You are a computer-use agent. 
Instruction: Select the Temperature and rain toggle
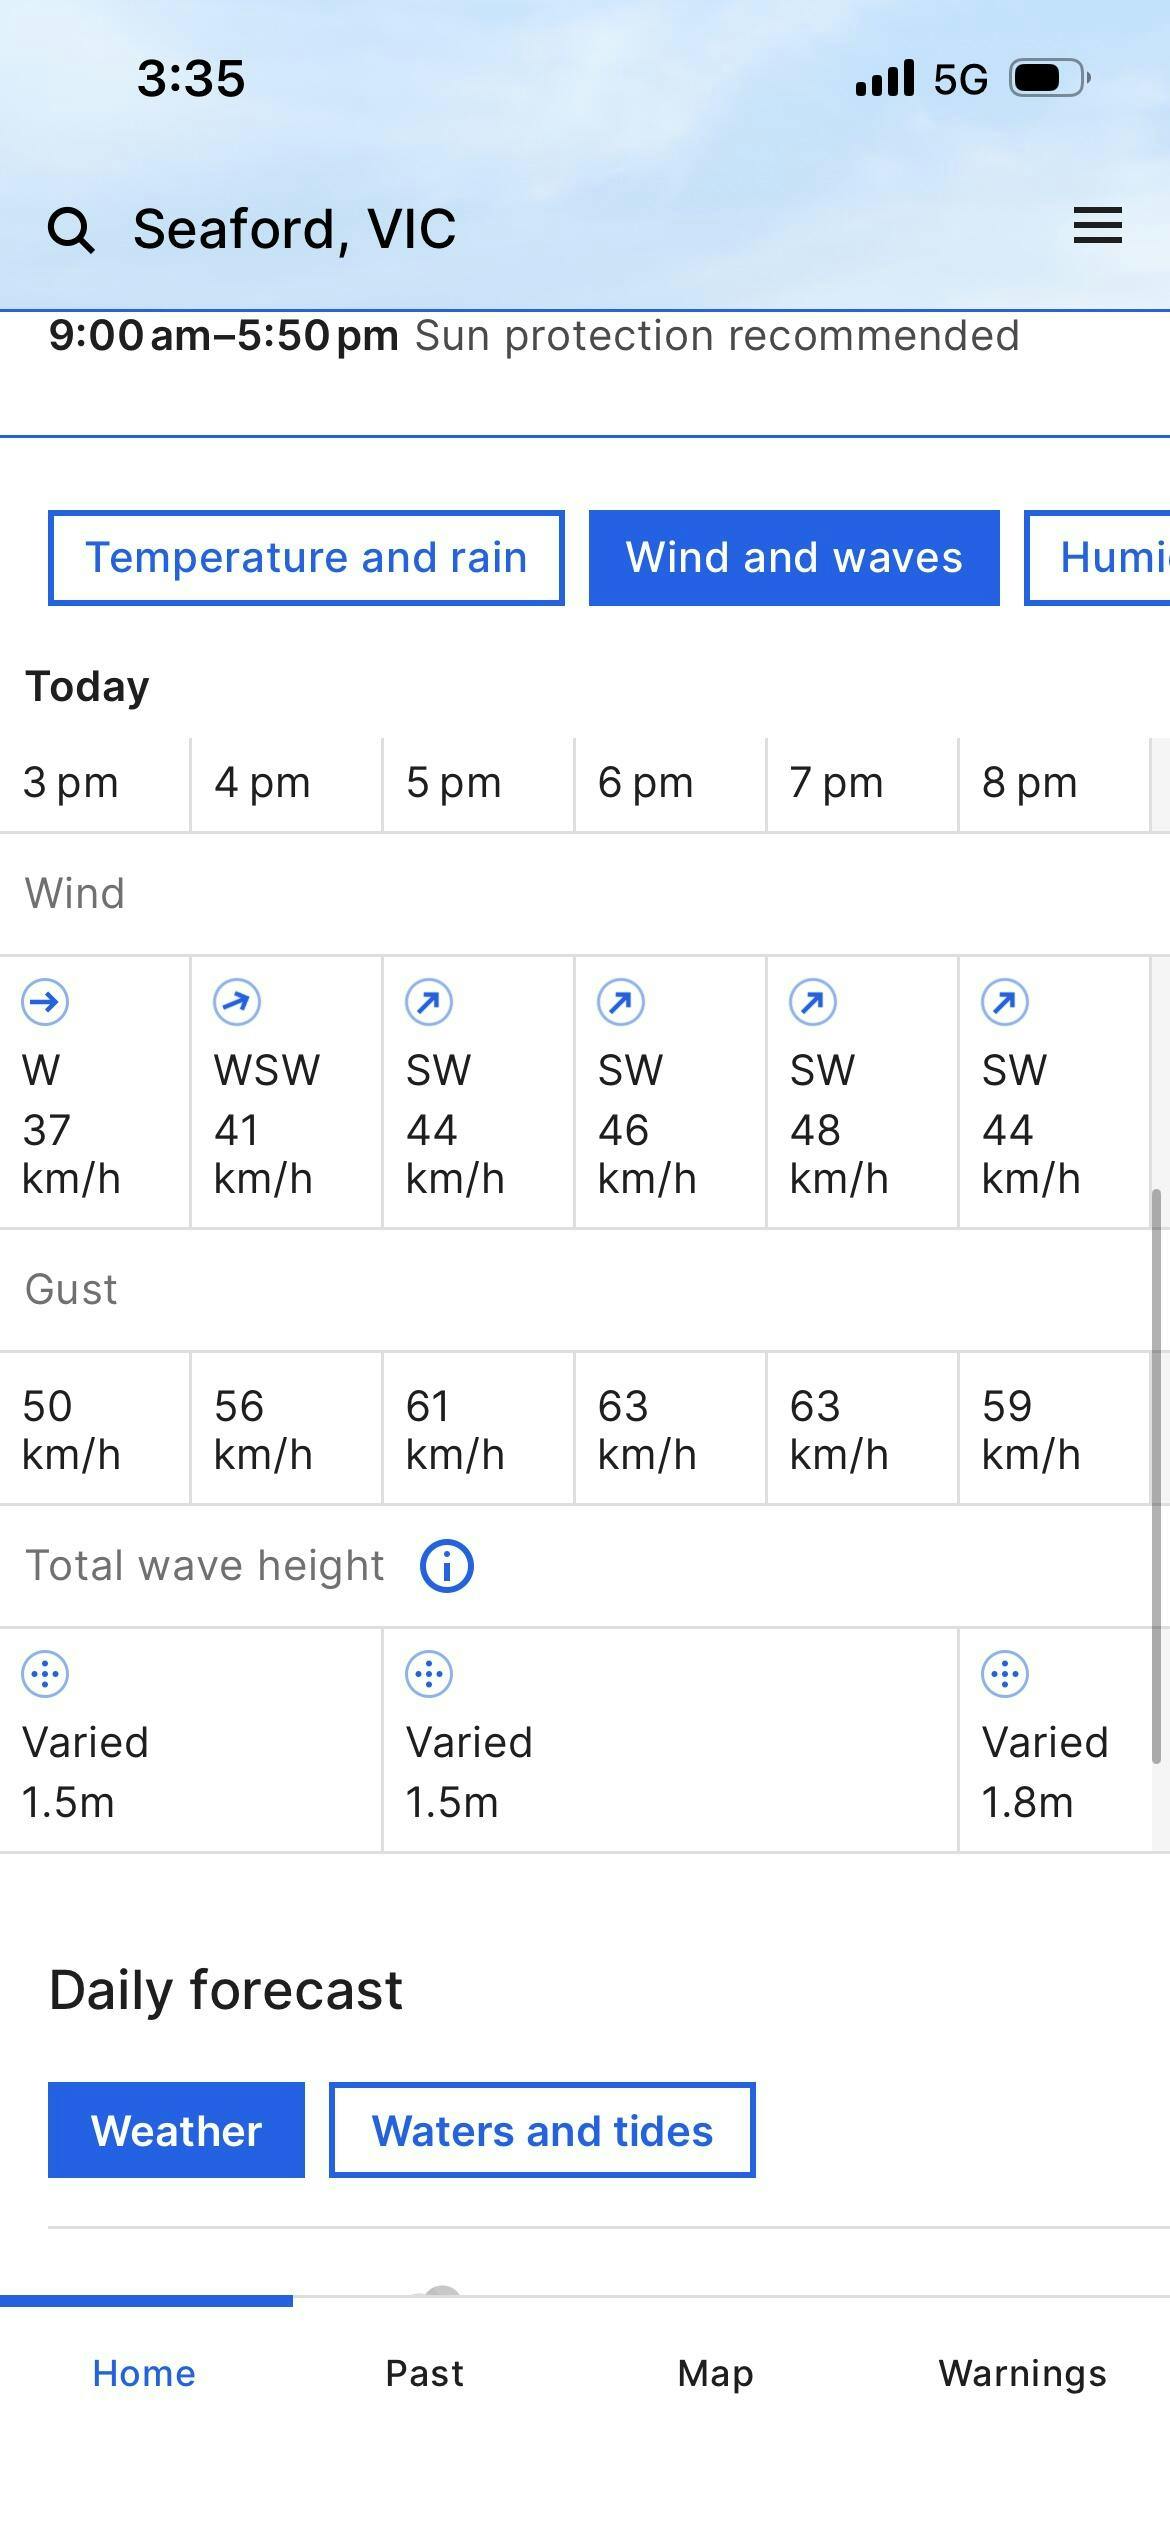tap(306, 558)
